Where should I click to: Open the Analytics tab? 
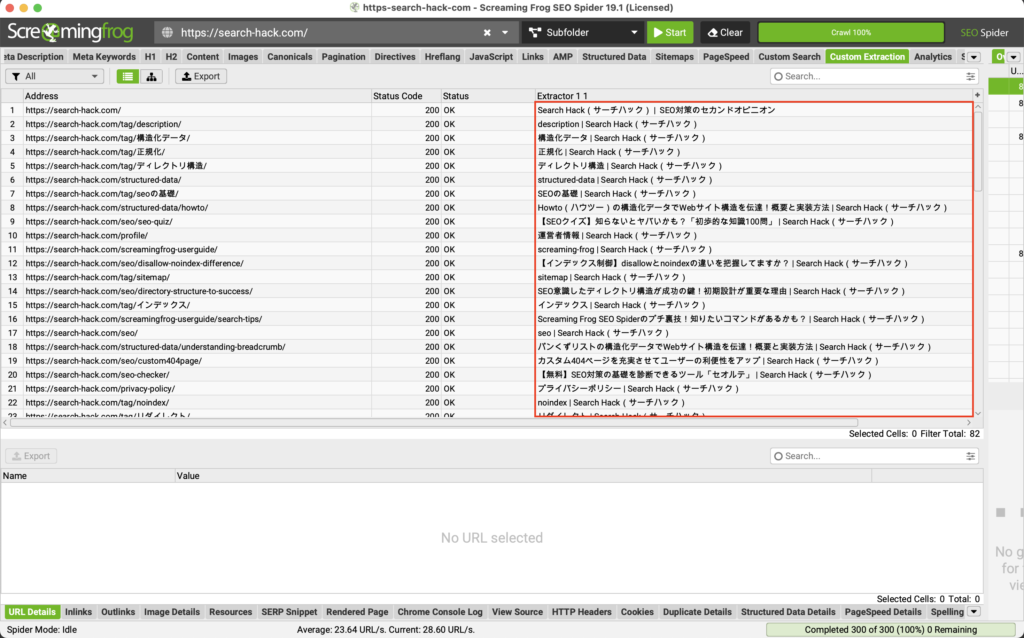pos(933,57)
